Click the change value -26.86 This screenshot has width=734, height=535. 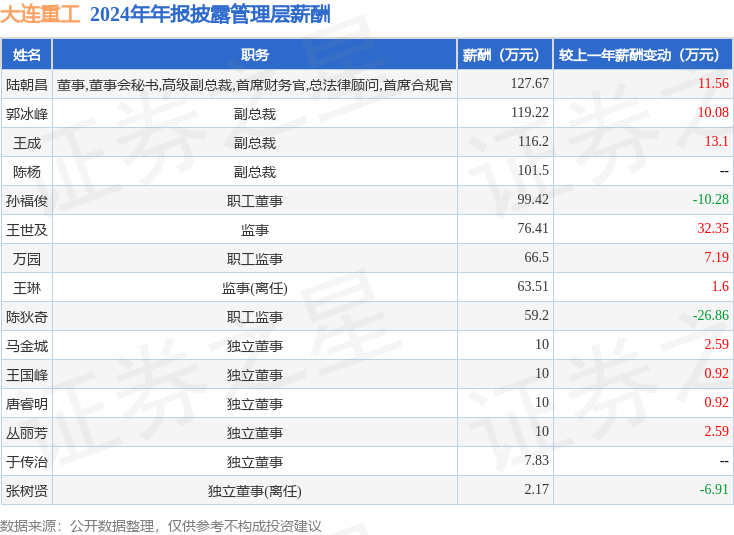(x=711, y=315)
